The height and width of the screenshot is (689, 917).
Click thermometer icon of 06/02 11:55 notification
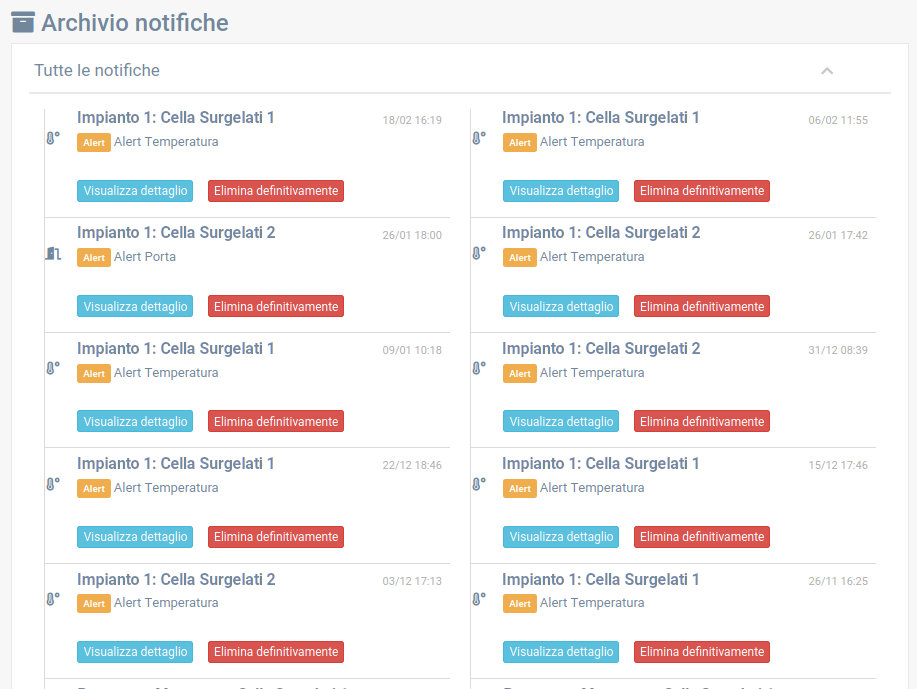[x=478, y=138]
